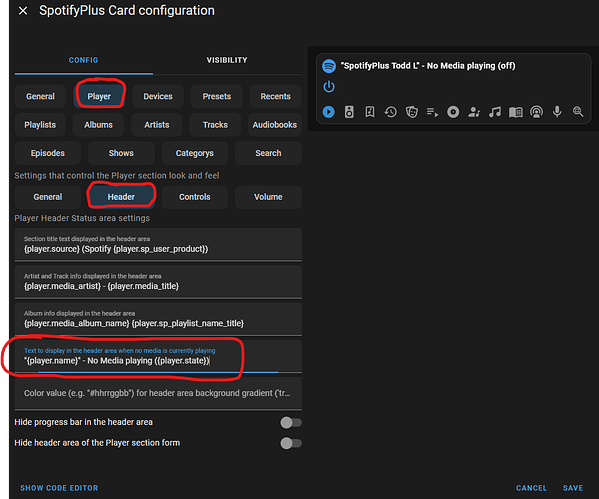This screenshot has width=599, height=499.
Task: Open the Episodes microphone icon
Action: point(557,112)
